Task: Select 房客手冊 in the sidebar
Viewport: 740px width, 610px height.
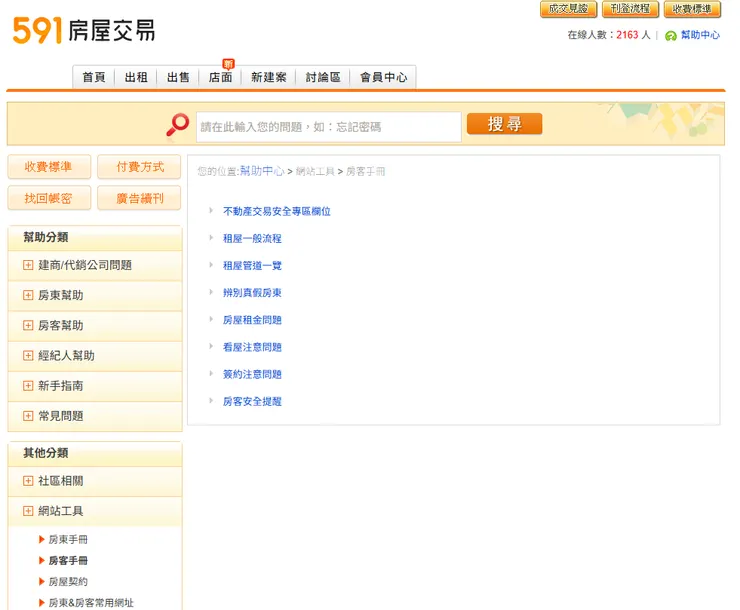Action: 68,560
